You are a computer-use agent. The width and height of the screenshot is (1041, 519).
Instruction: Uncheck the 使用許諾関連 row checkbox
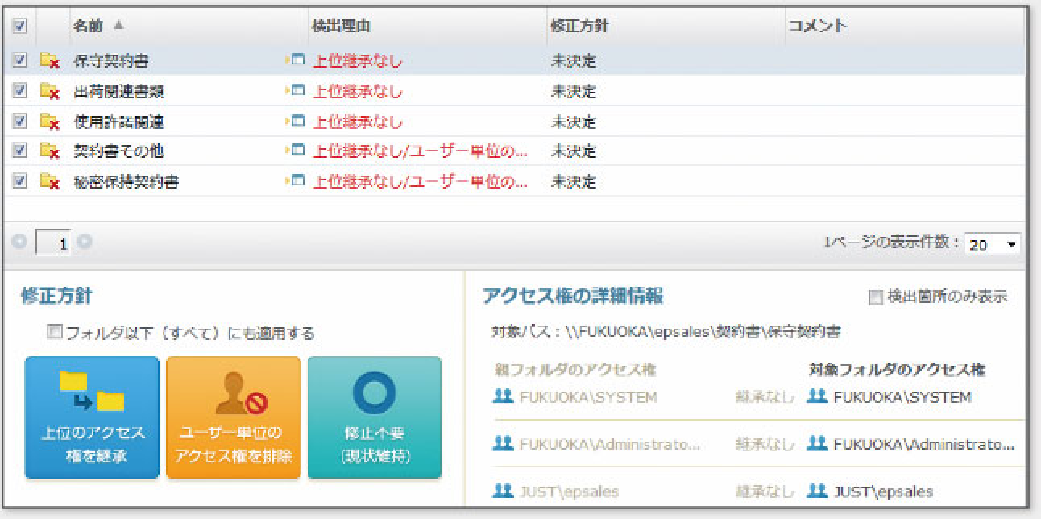[x=20, y=121]
